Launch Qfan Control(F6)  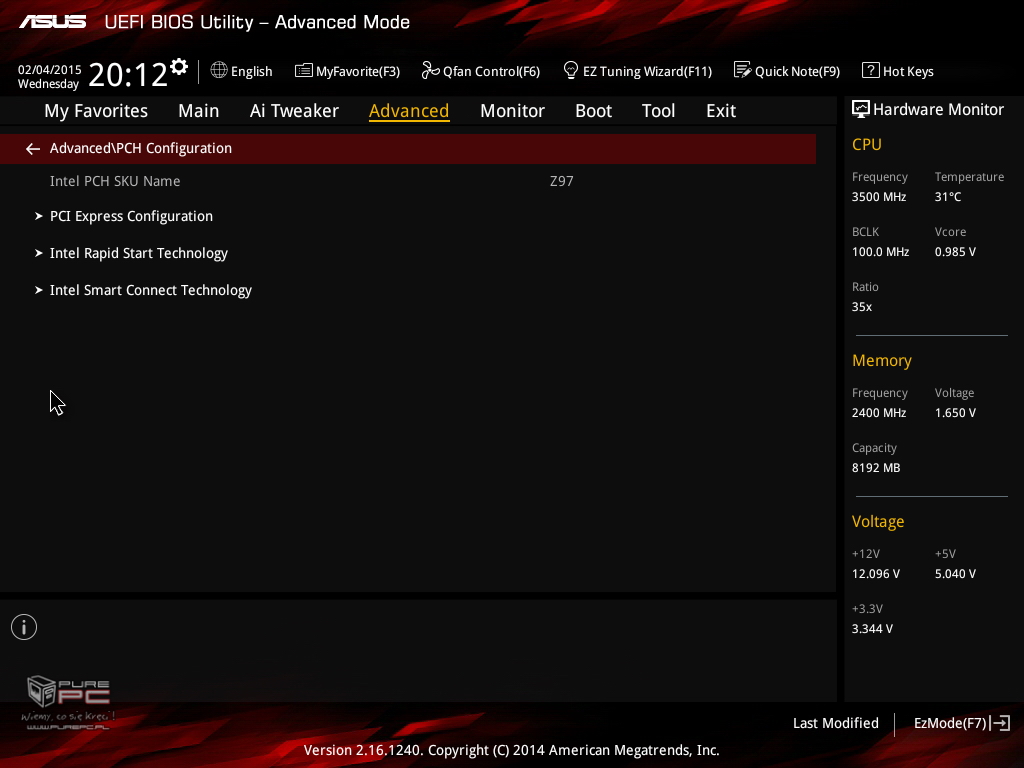[x=491, y=71]
